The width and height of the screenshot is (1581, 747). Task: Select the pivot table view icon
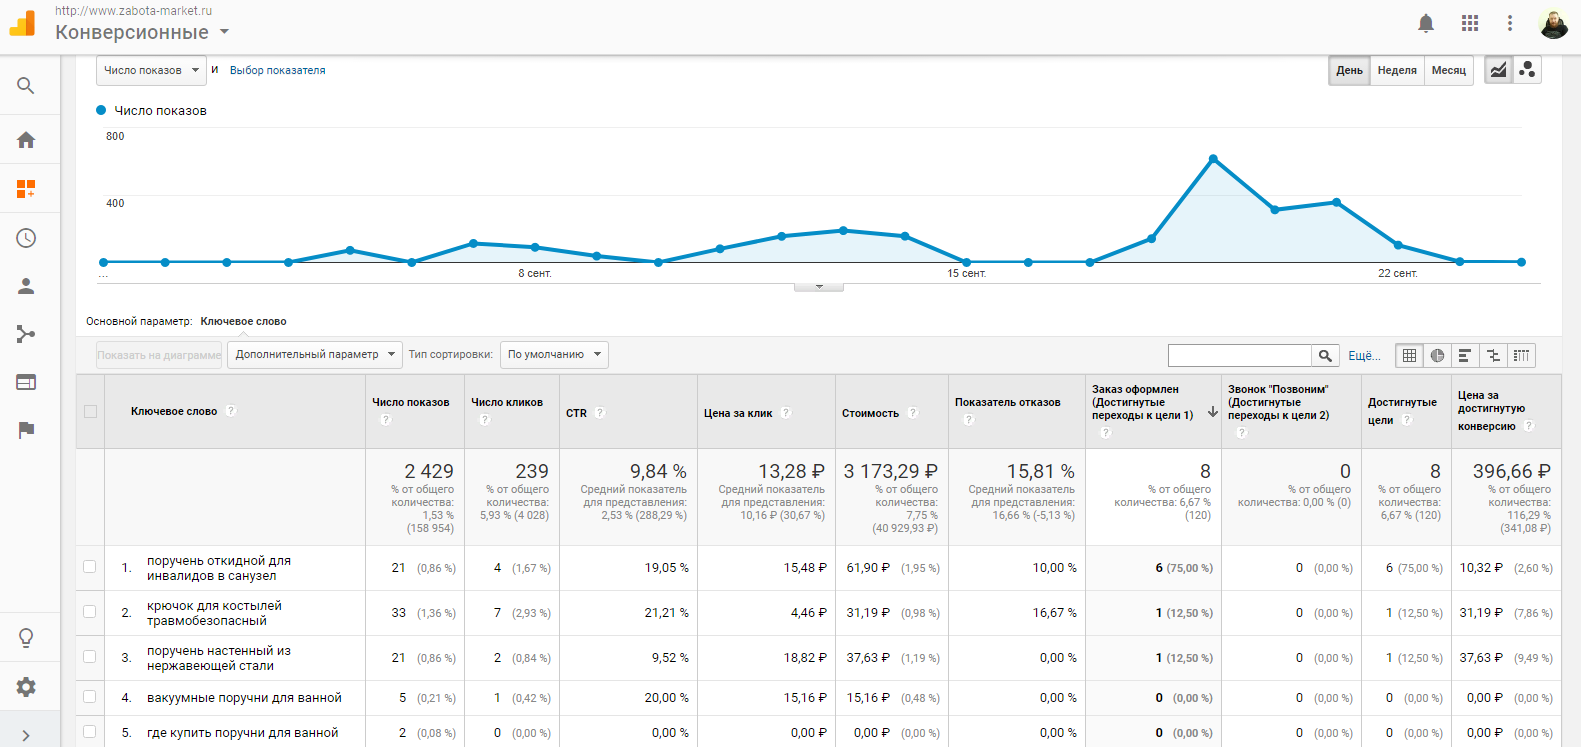click(x=1521, y=355)
